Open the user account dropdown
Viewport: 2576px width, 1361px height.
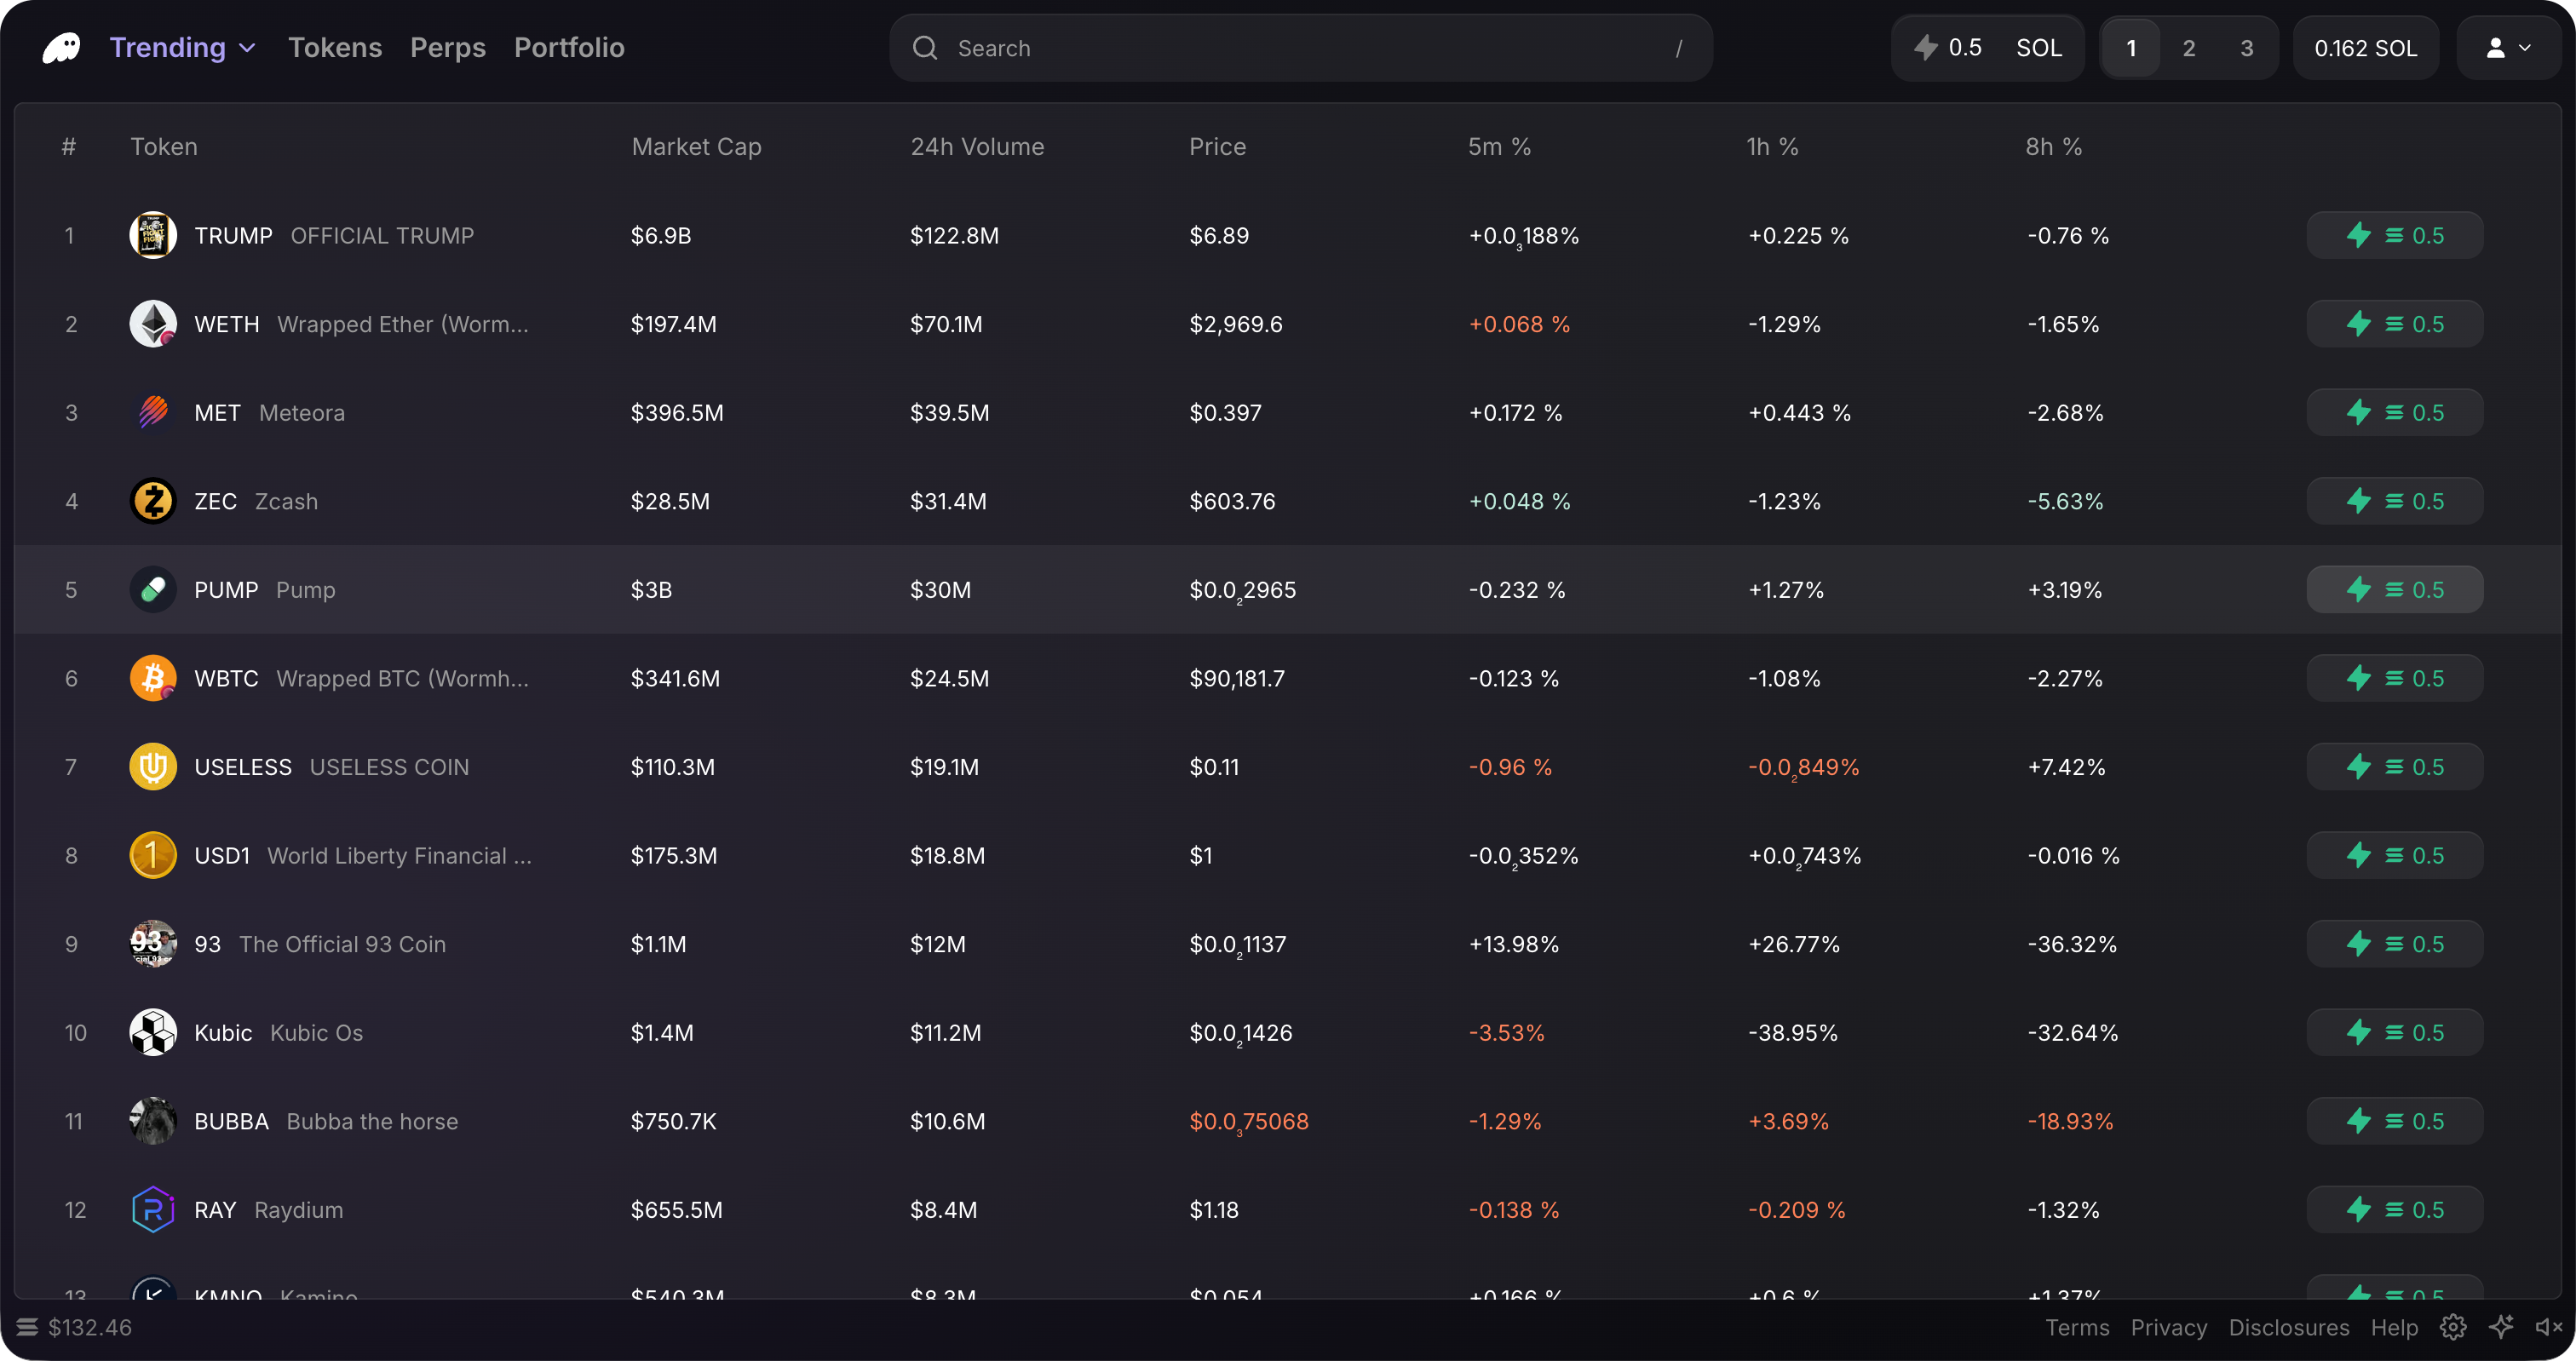click(2508, 48)
